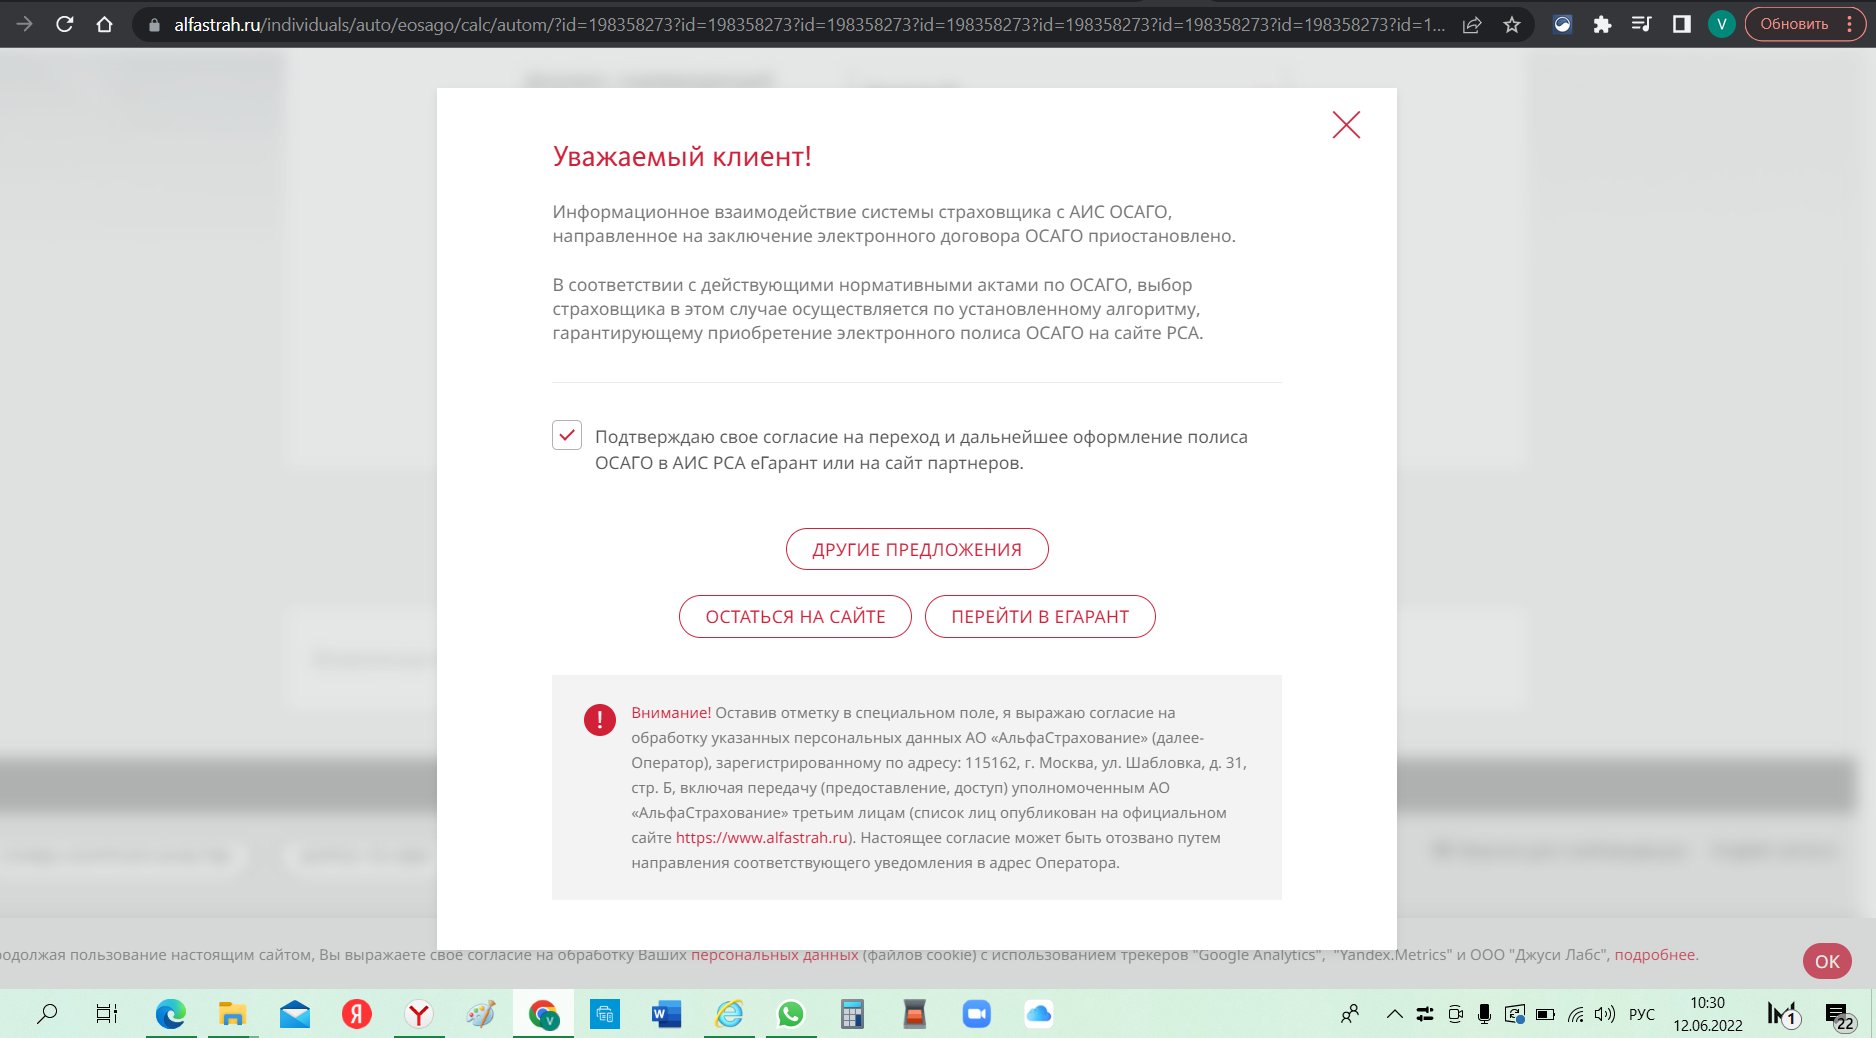Bookmark this page with the star icon
This screenshot has width=1876, height=1038.
(x=1511, y=25)
